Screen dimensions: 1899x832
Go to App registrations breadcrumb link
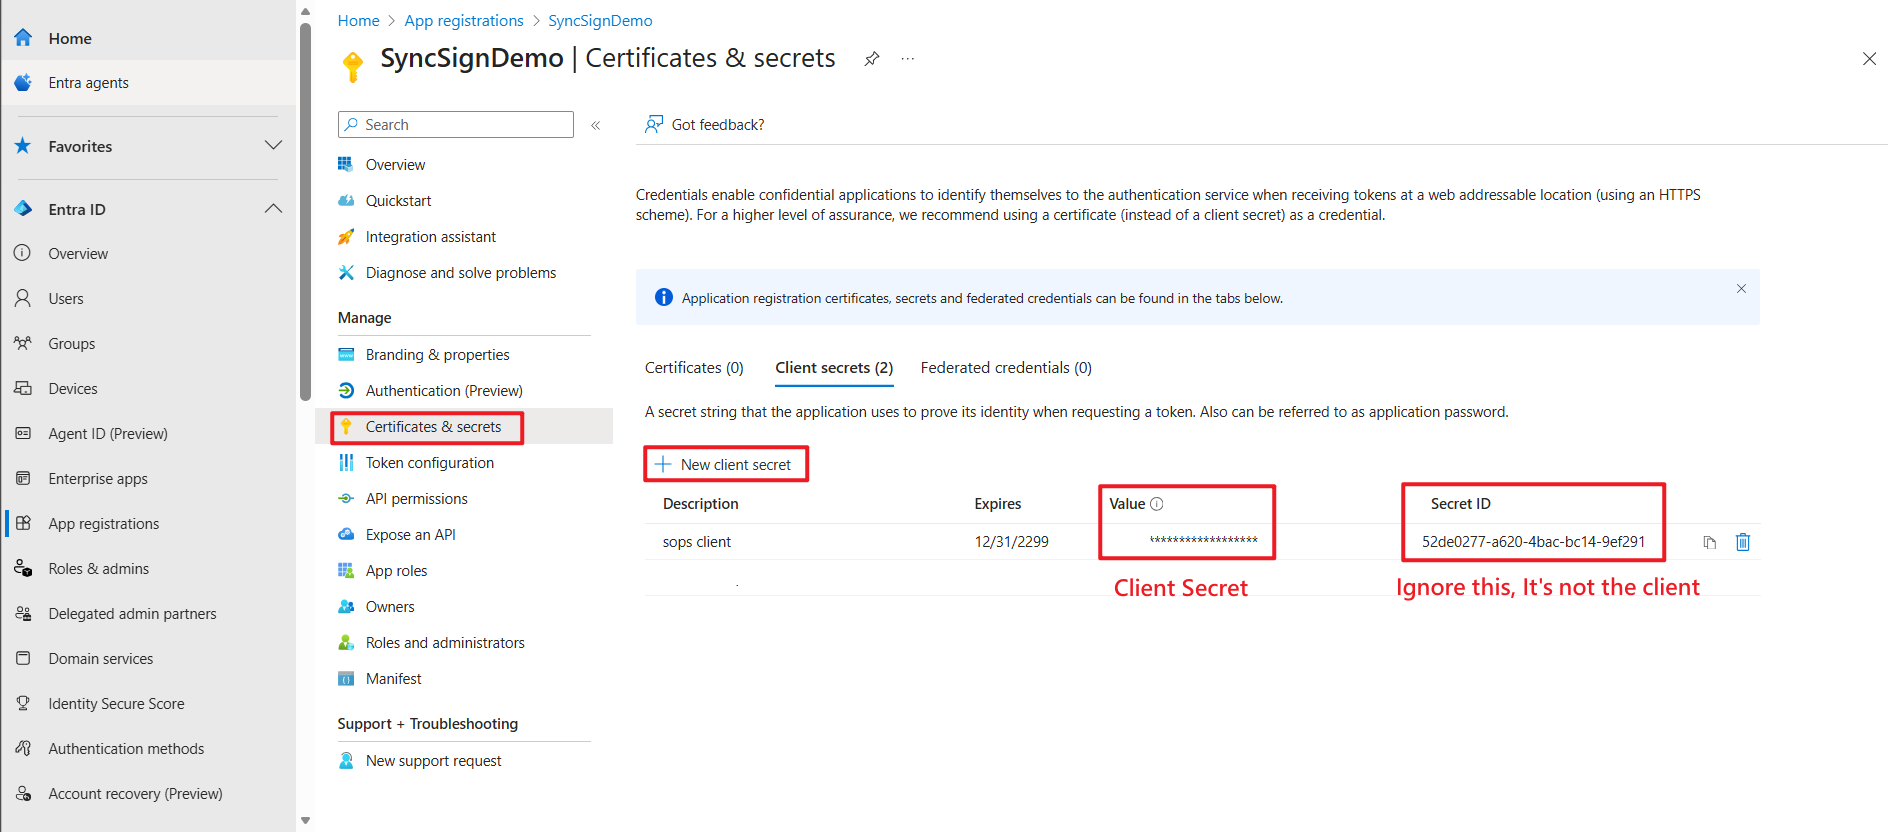coord(463,21)
